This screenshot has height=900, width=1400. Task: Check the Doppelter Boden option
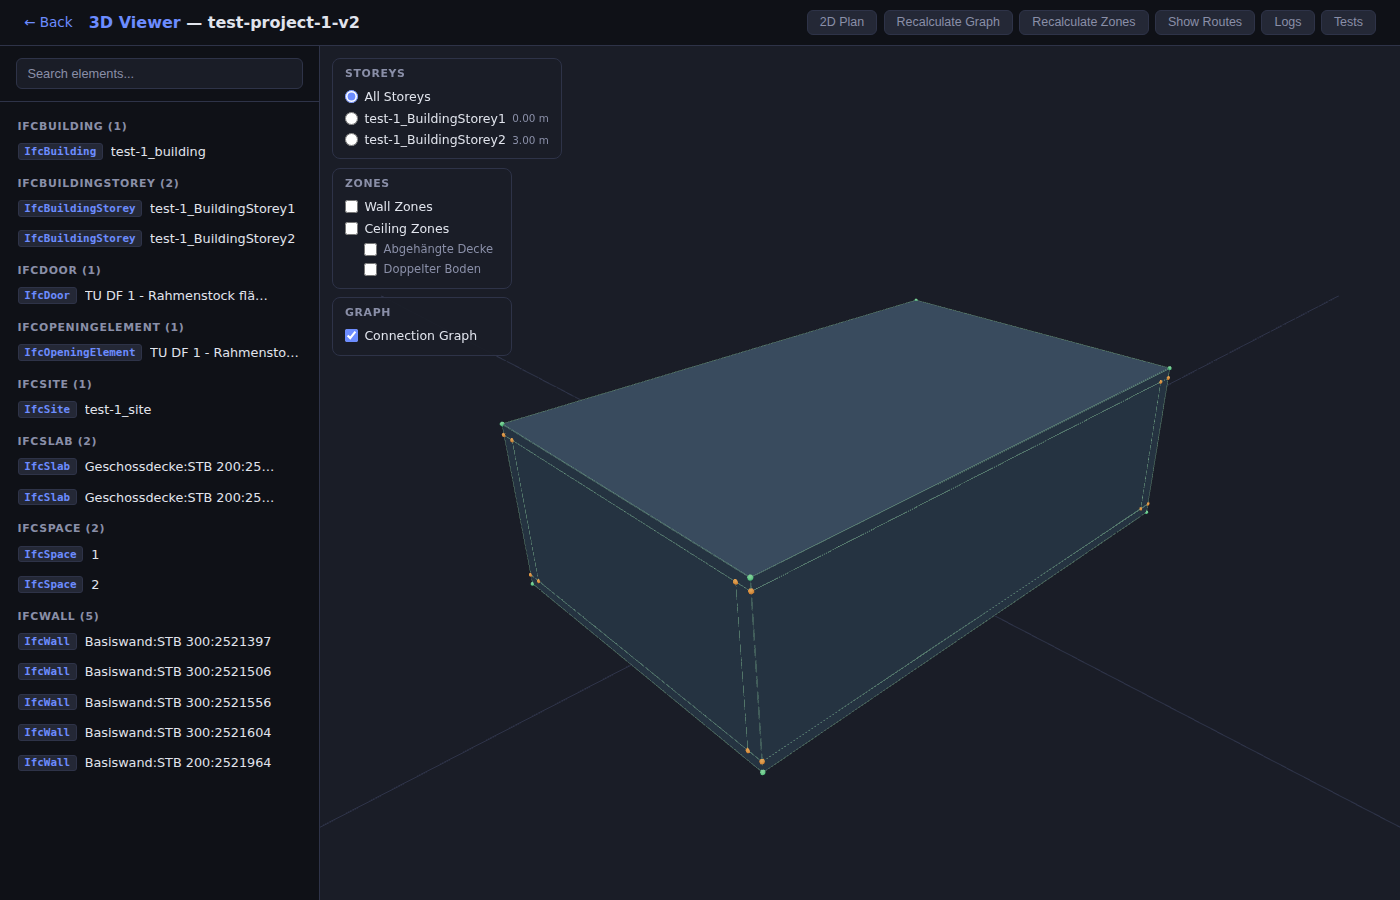371,270
